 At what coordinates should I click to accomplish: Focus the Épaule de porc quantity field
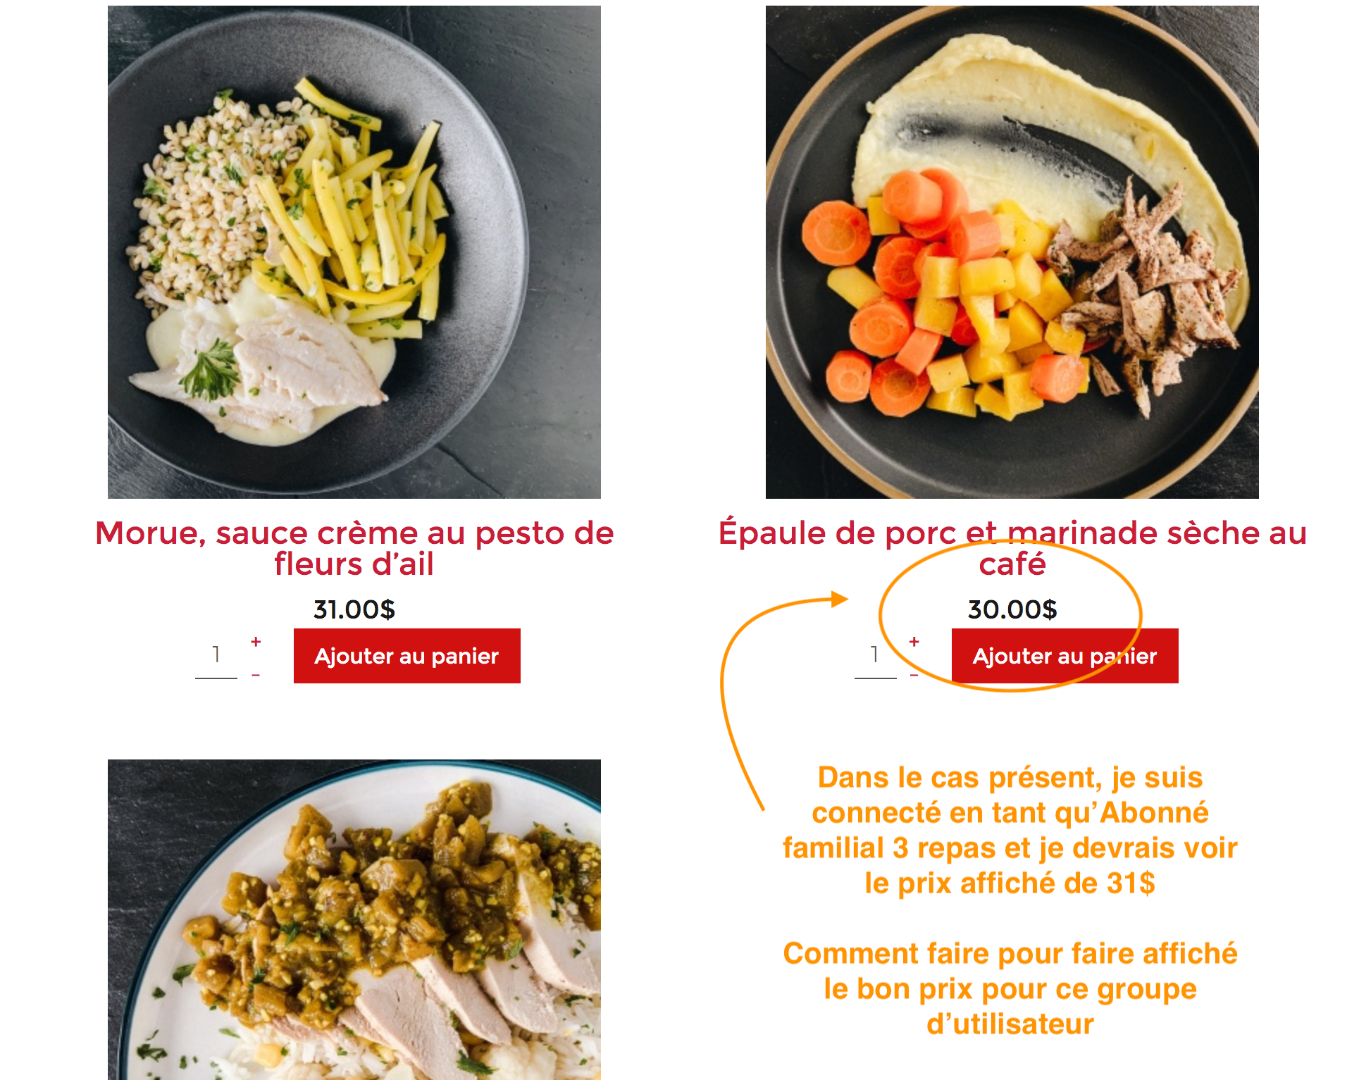(875, 656)
